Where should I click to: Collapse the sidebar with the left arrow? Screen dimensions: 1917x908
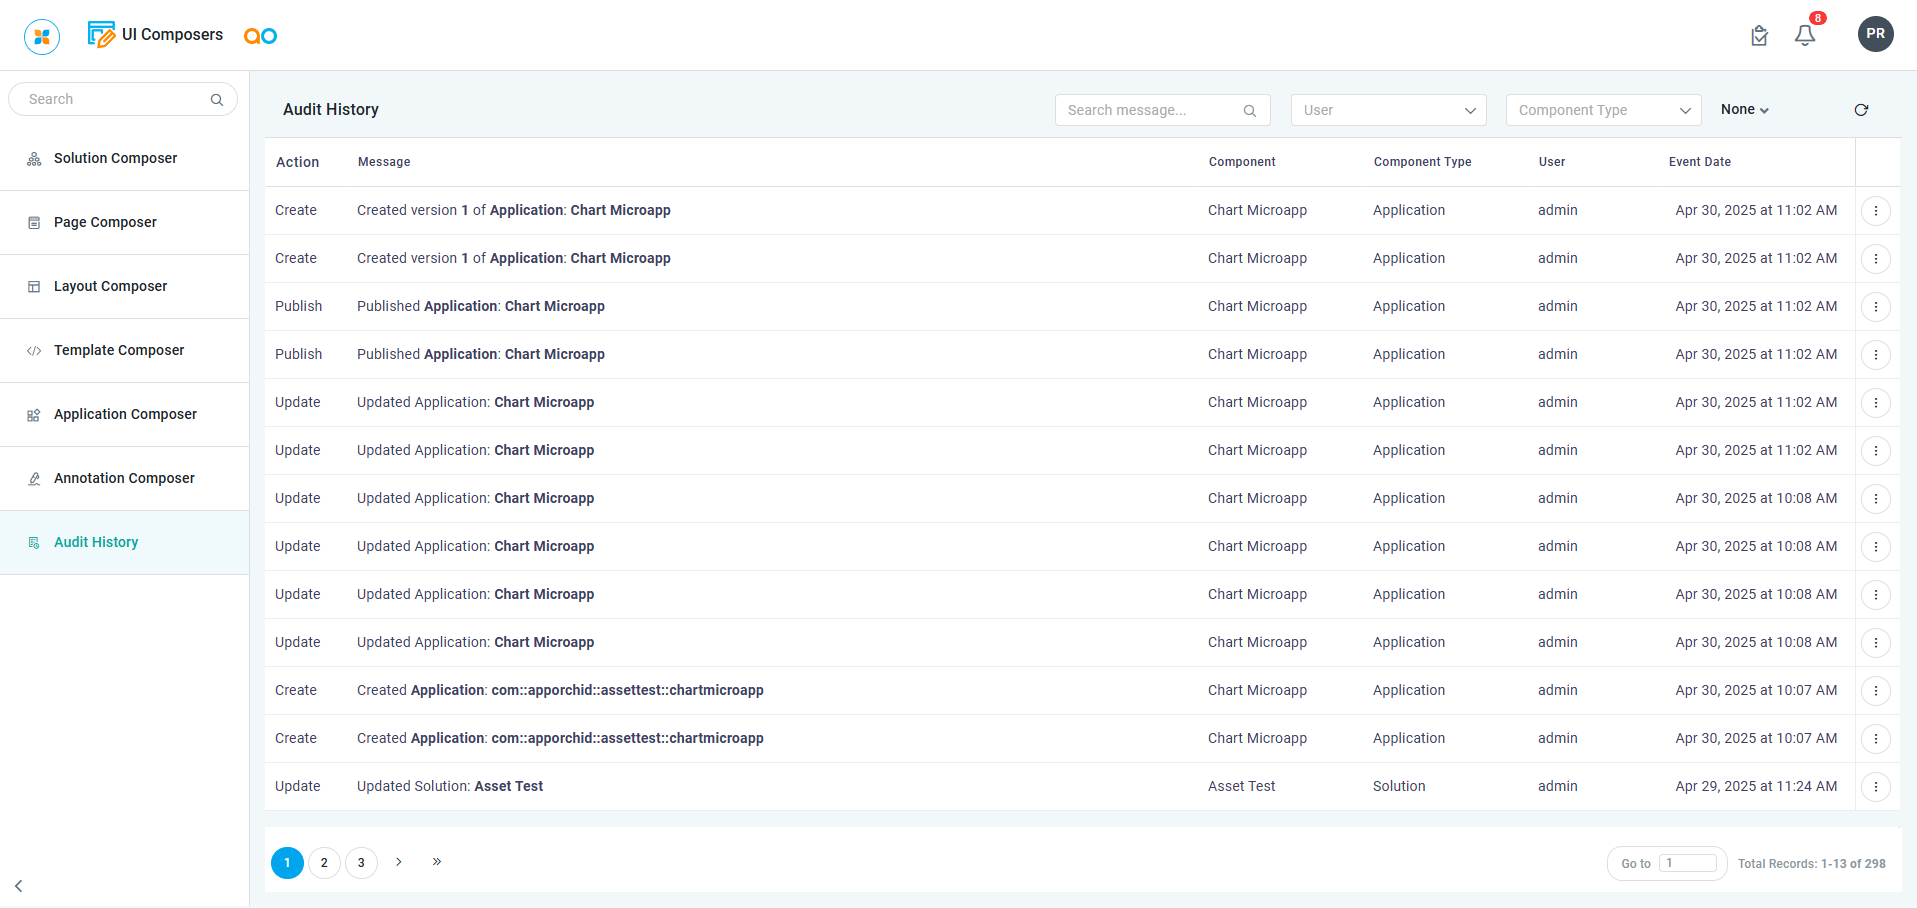19,885
